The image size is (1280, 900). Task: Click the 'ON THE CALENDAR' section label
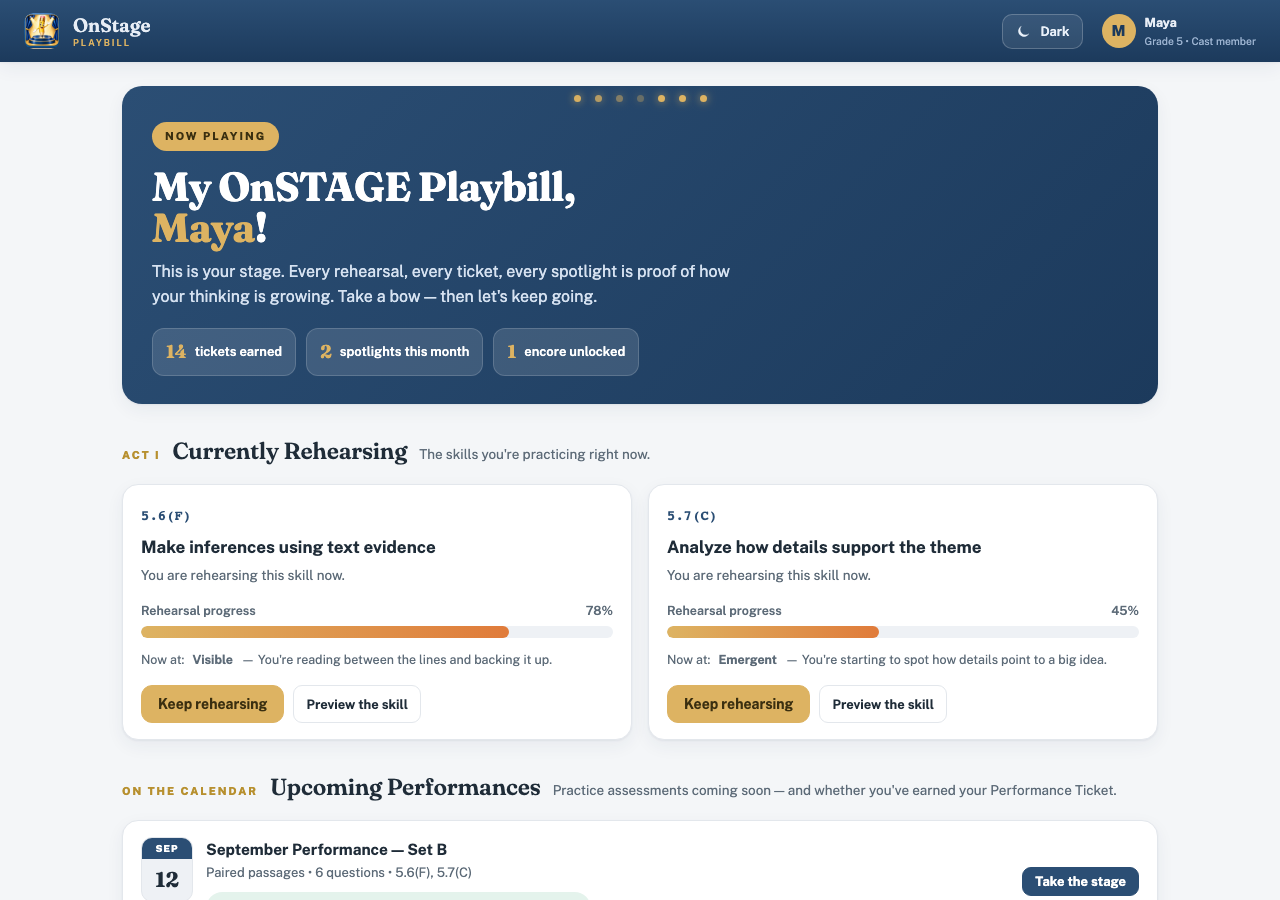tap(190, 791)
